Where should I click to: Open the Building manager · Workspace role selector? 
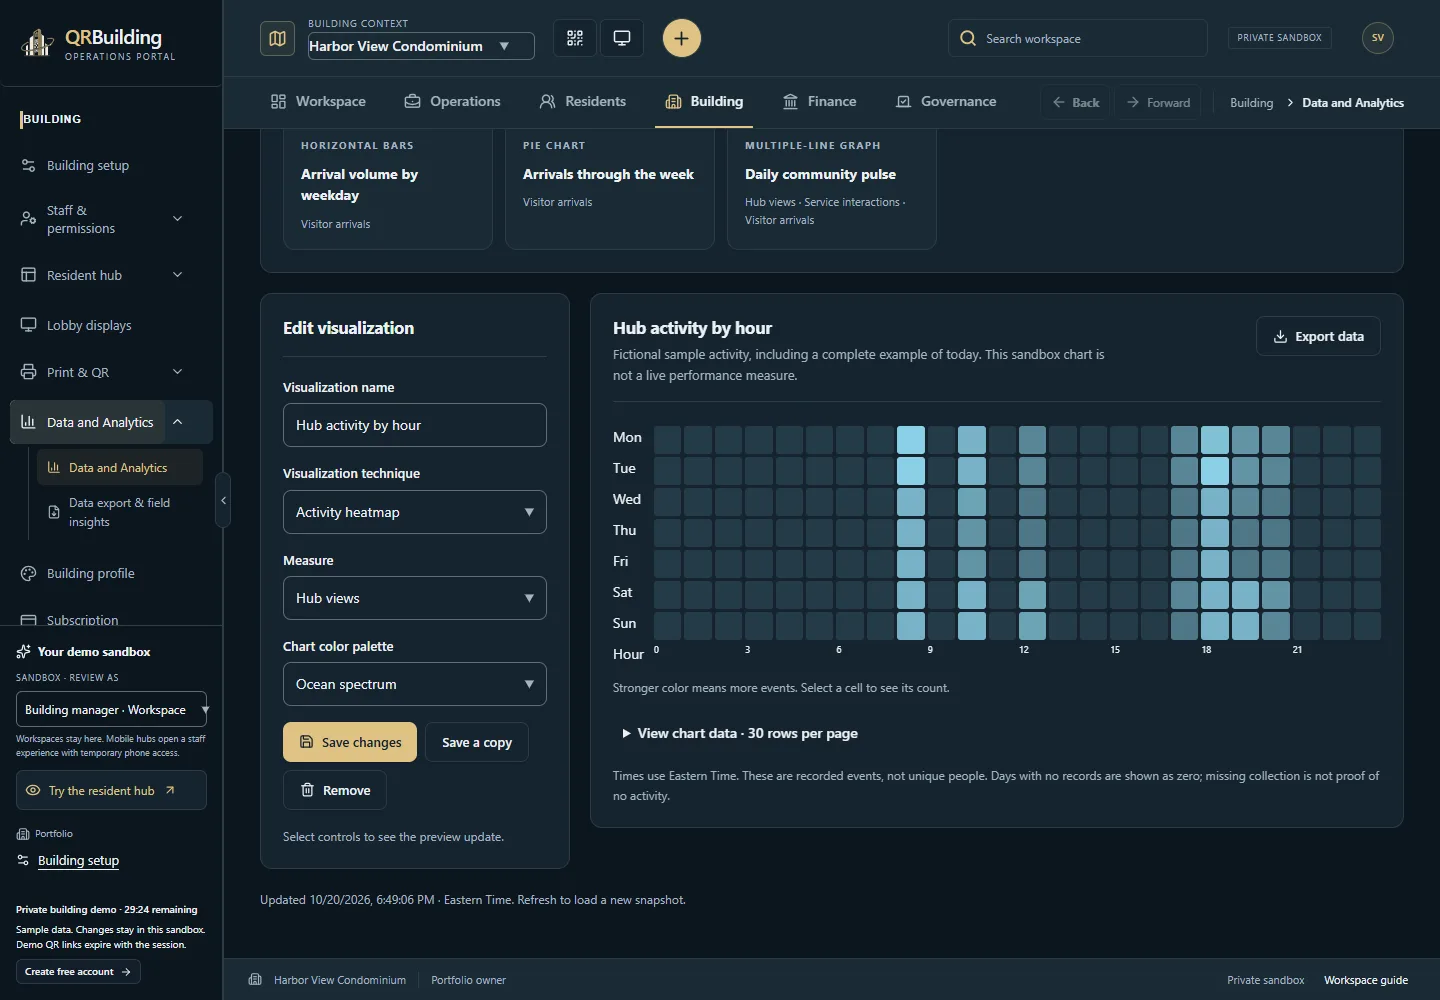tap(111, 710)
